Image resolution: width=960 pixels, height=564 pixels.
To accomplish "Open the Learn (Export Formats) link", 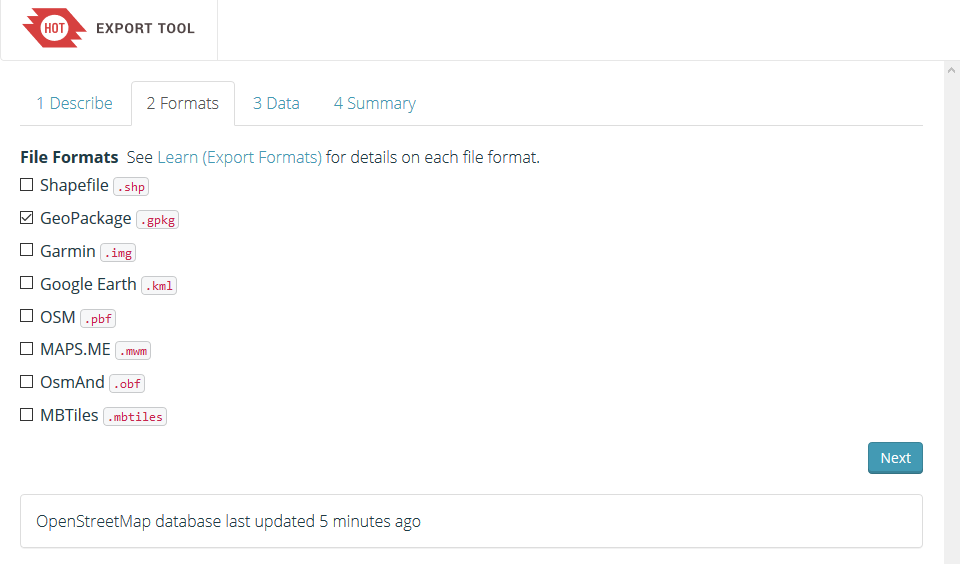I will click(239, 157).
